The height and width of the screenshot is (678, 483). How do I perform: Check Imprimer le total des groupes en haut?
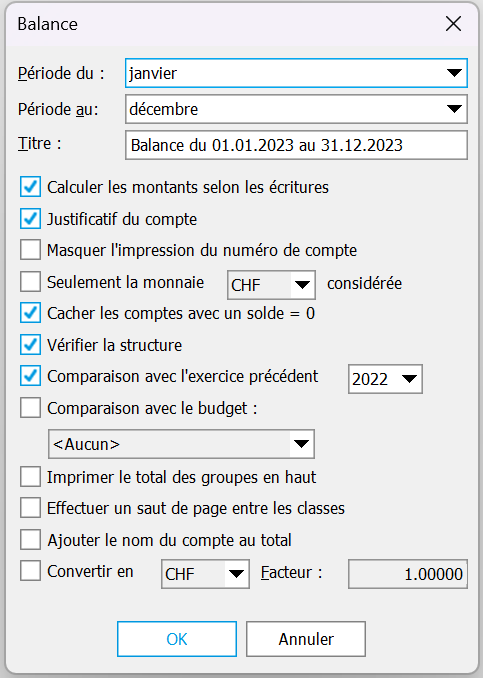(x=30, y=477)
